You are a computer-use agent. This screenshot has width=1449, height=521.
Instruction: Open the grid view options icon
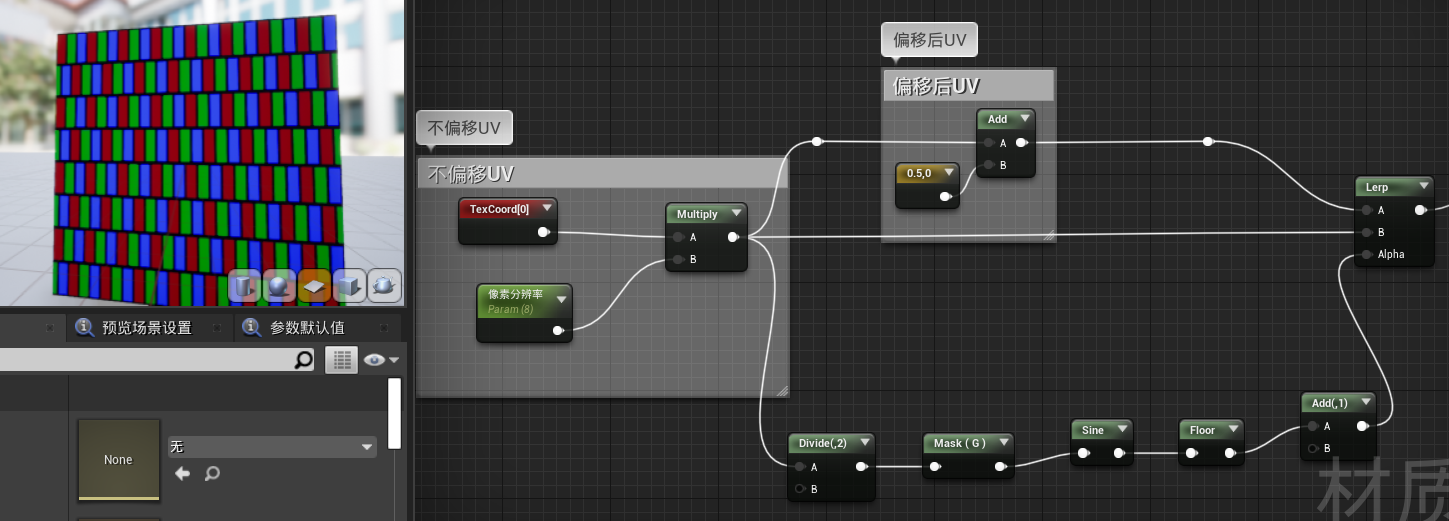pyautogui.click(x=342, y=360)
